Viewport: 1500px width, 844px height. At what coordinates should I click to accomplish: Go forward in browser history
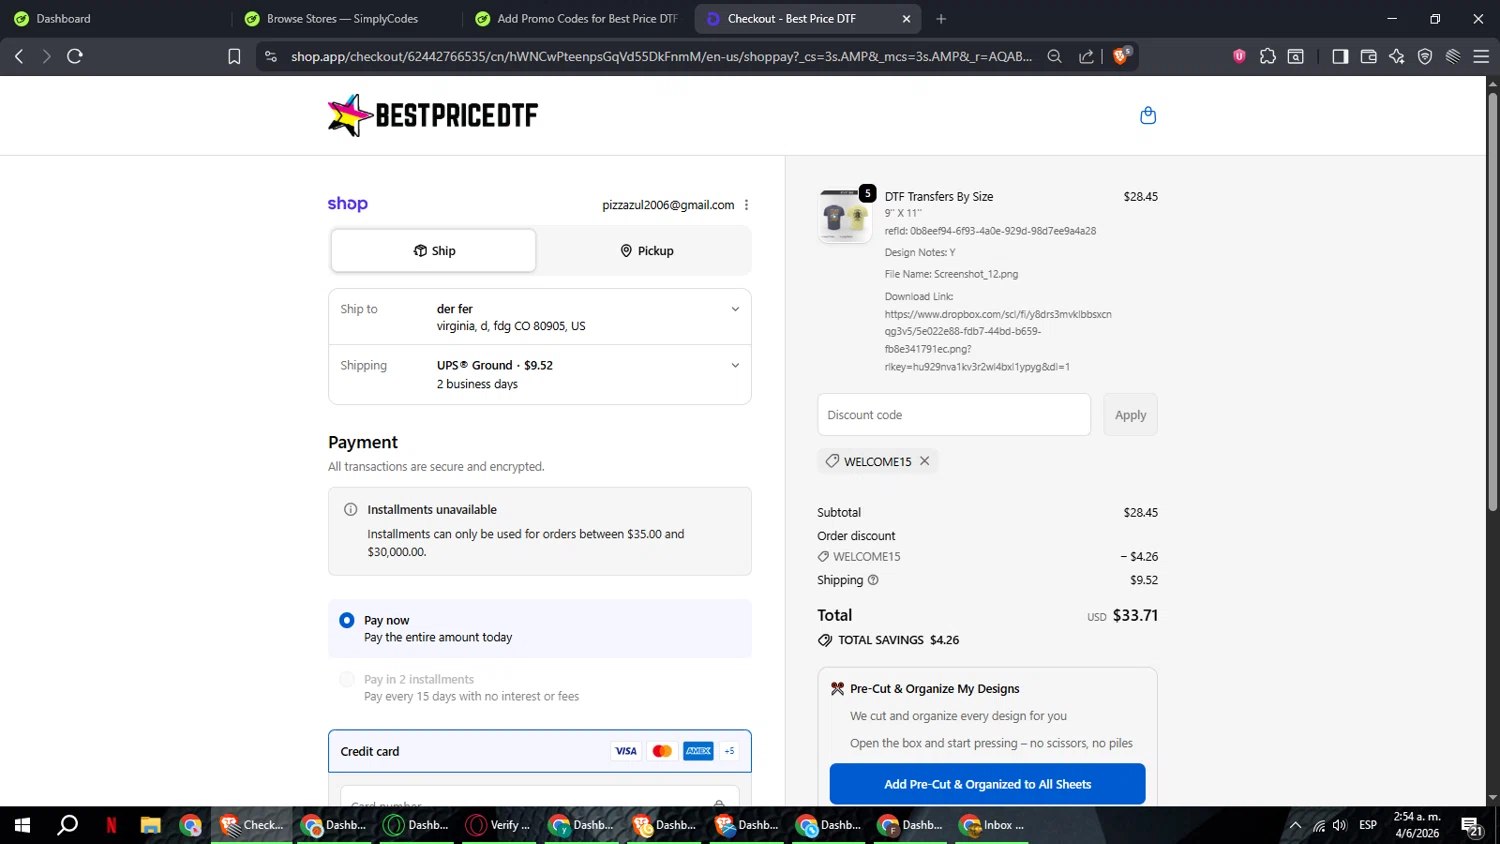[46, 56]
